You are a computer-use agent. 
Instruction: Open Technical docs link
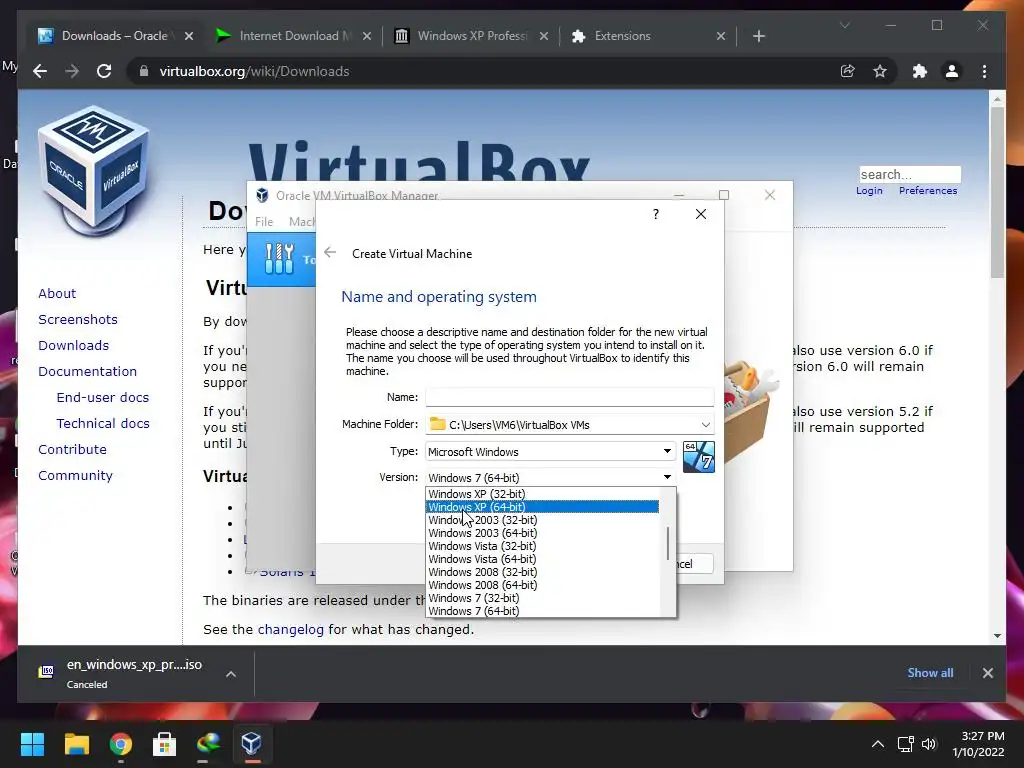tap(103, 423)
